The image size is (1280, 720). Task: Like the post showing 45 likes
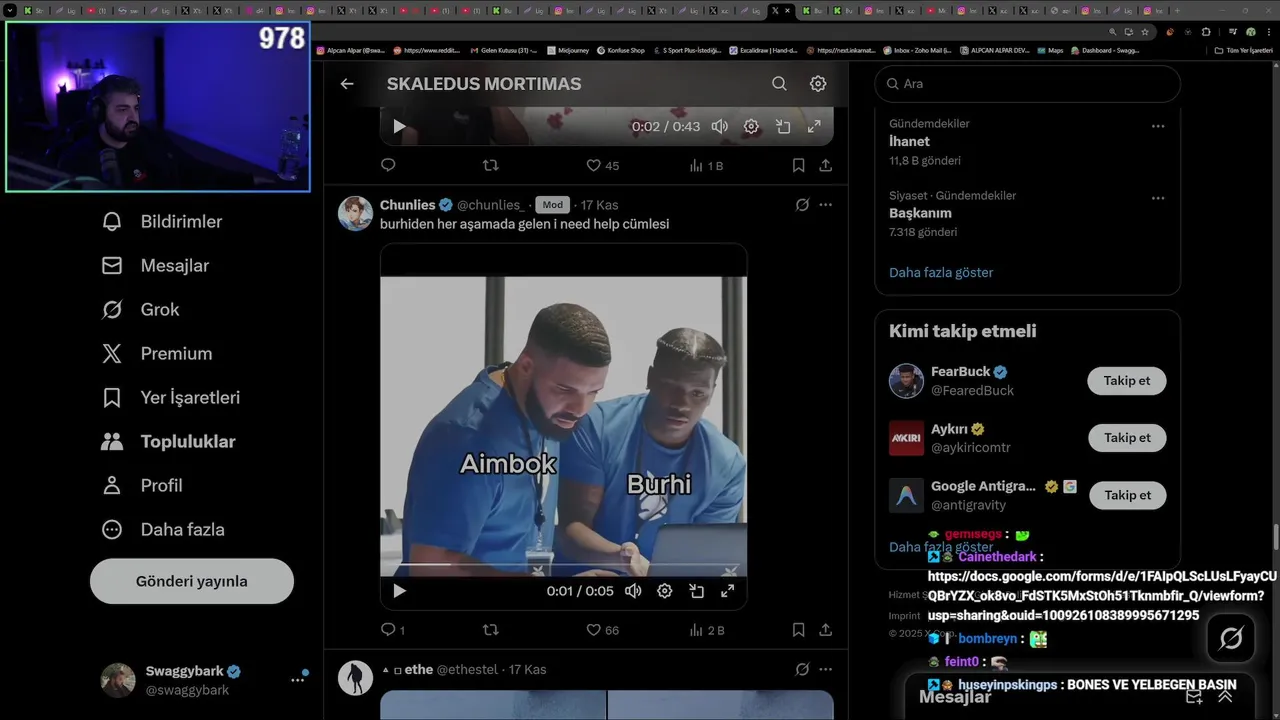(602, 166)
